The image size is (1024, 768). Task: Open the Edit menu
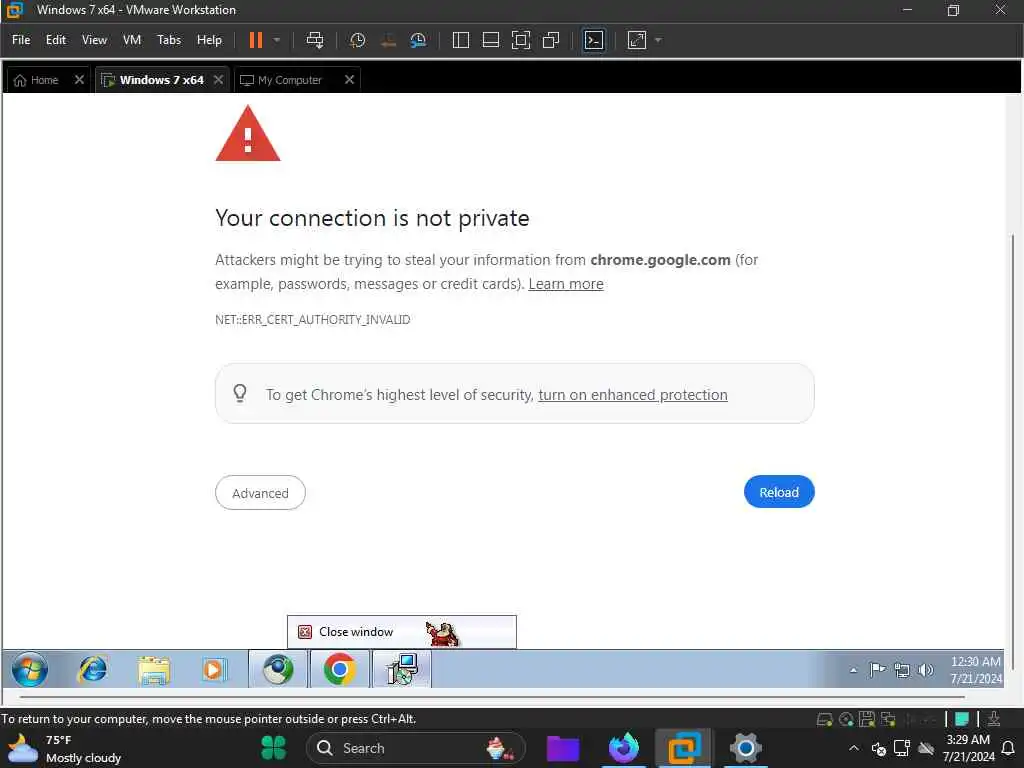tap(56, 40)
